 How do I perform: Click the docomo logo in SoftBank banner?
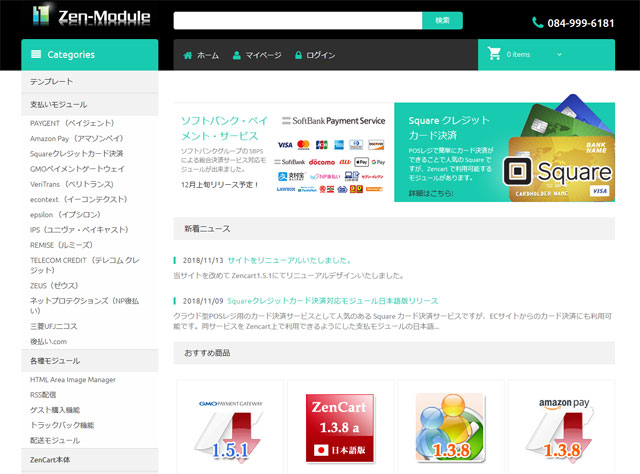[322, 162]
